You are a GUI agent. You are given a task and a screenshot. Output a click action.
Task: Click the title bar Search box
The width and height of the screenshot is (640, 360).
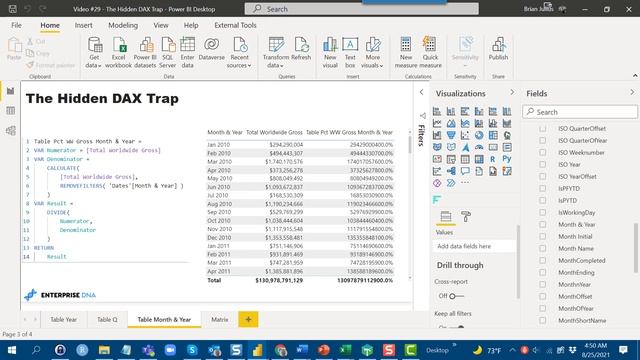click(361, 9)
